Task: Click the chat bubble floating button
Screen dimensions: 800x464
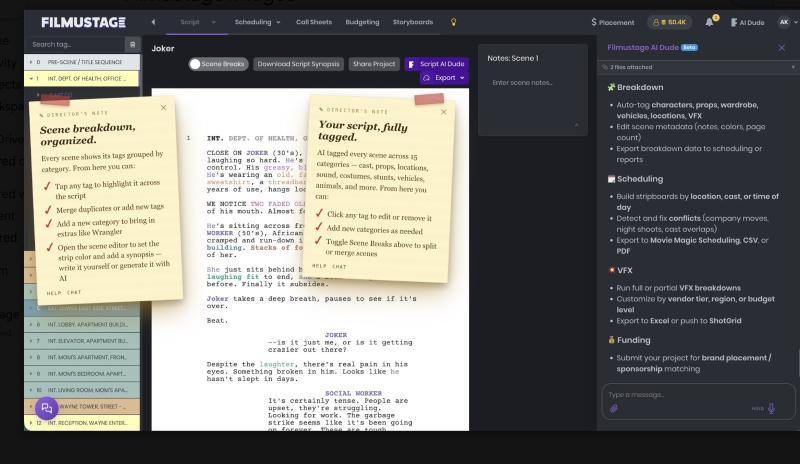Action: (x=46, y=408)
